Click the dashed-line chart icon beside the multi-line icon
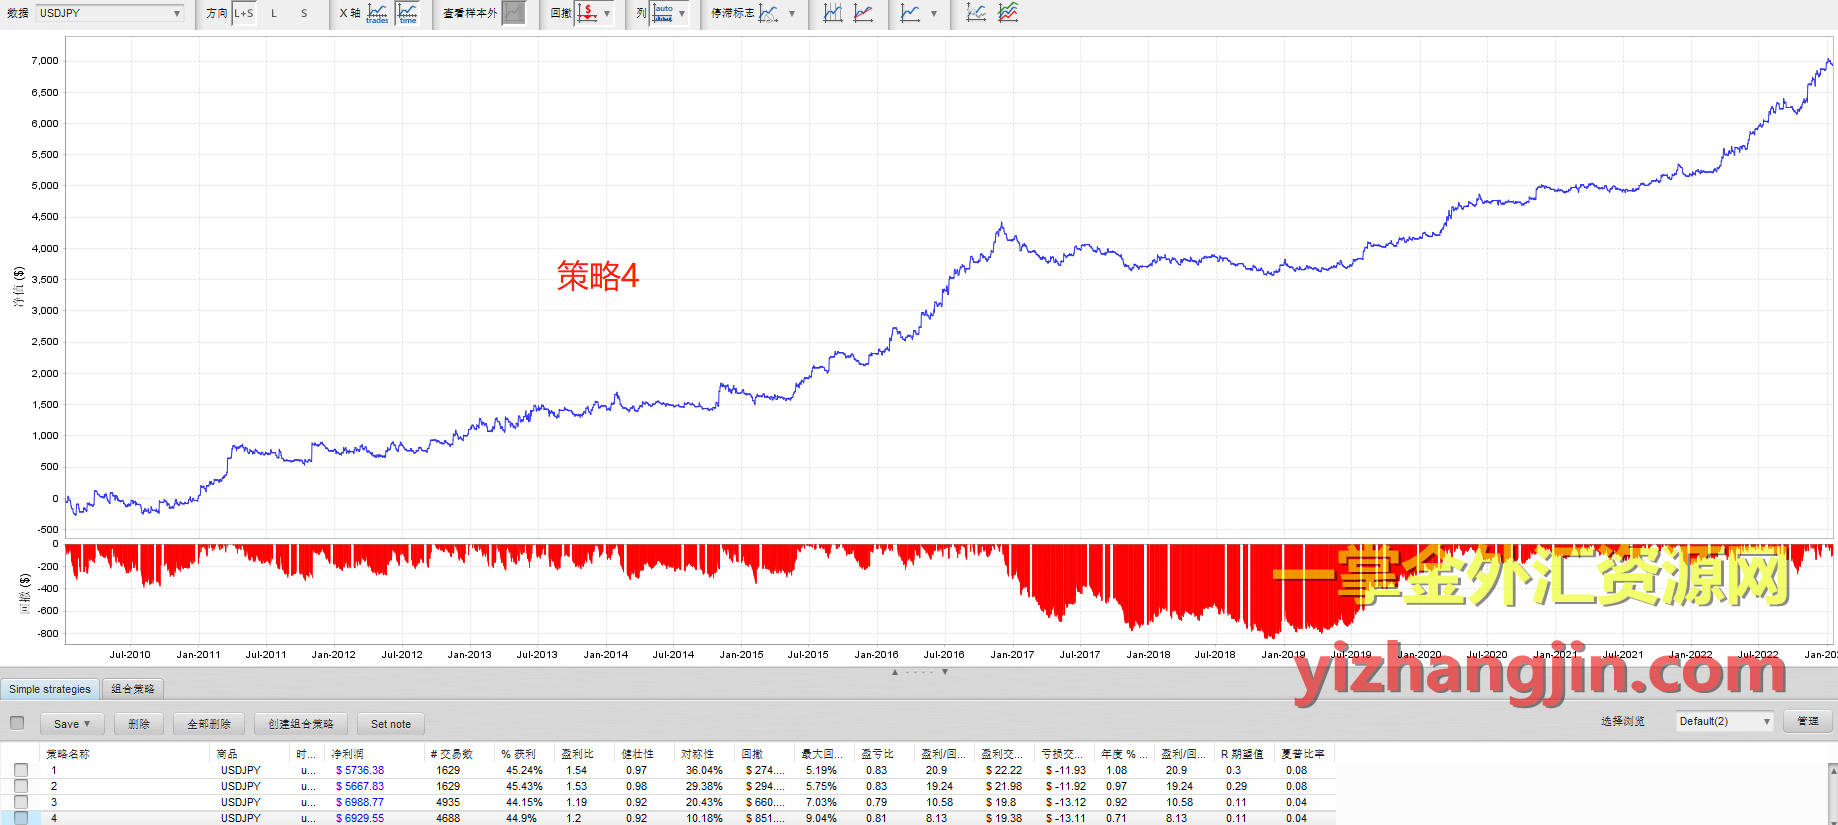 coord(976,13)
